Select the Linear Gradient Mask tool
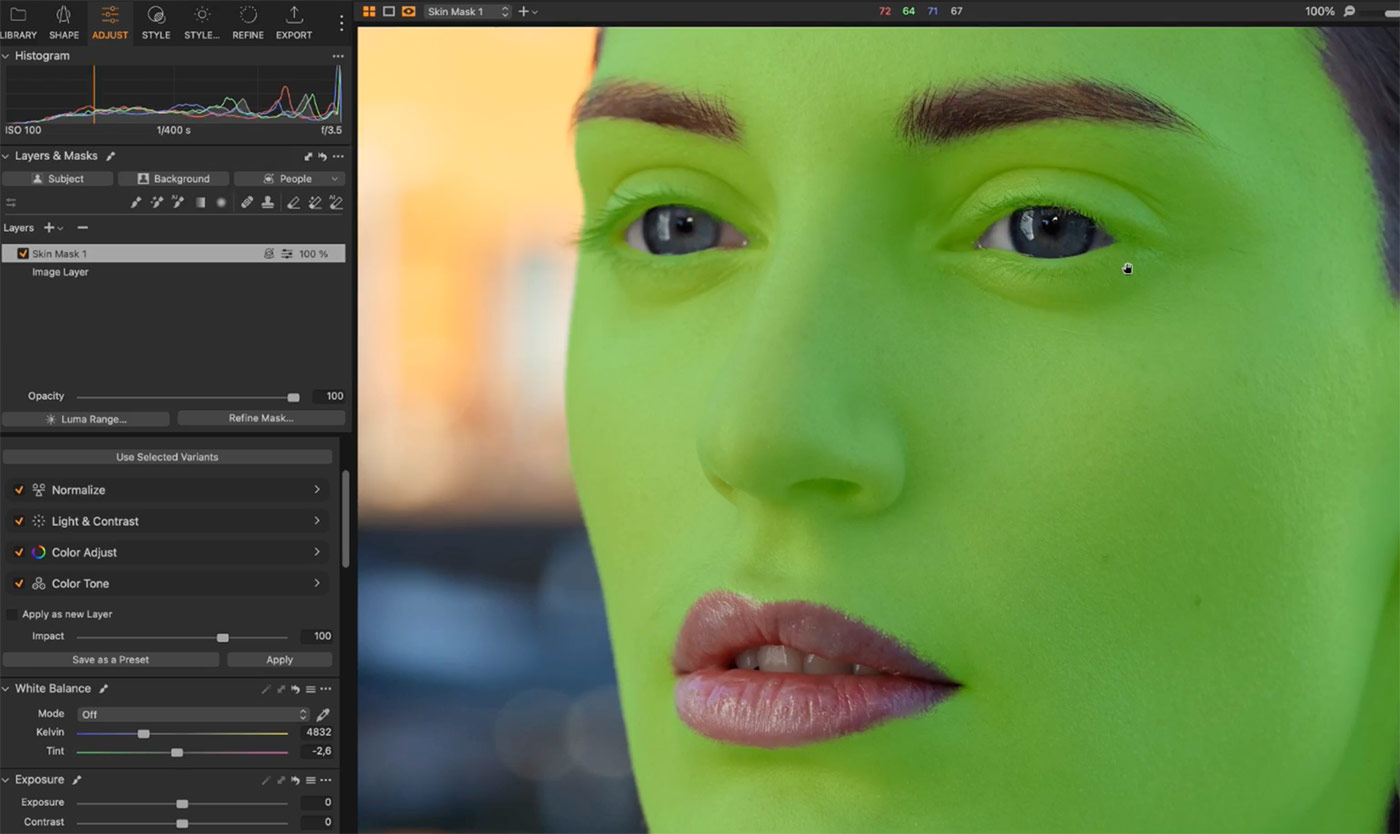 click(200, 203)
